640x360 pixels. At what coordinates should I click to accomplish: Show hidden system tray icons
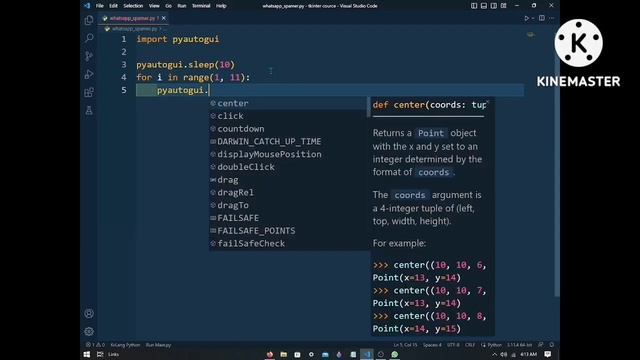[x=494, y=354]
